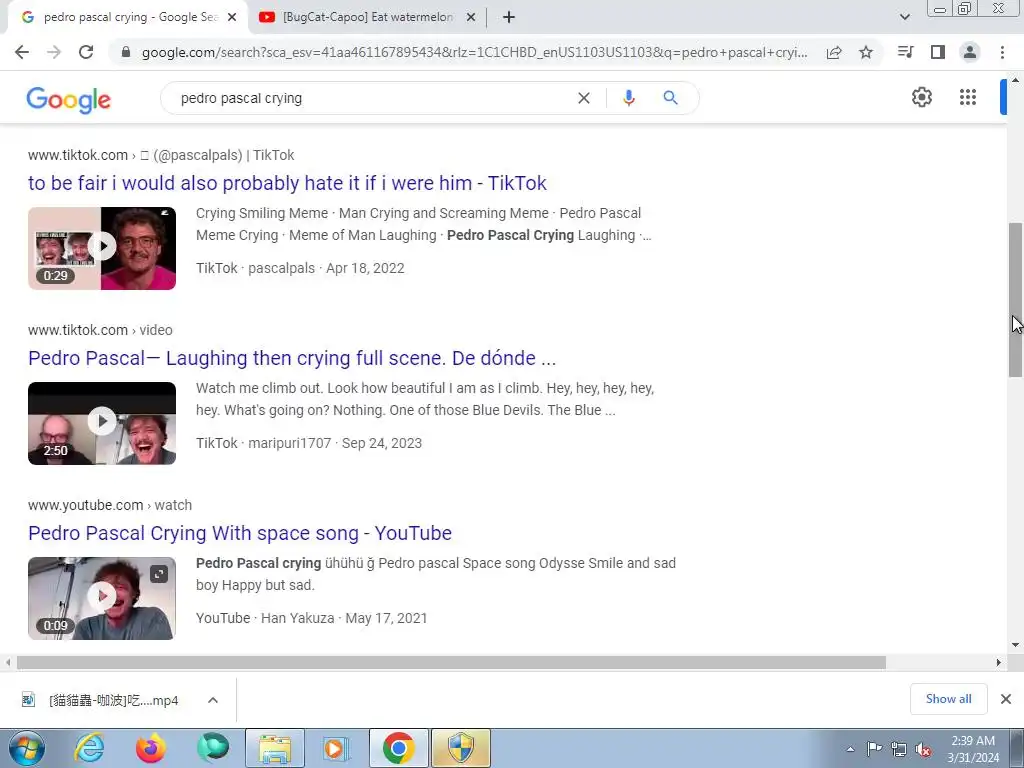Open the security shield taskbar app
The height and width of the screenshot is (768, 1024).
(x=461, y=748)
